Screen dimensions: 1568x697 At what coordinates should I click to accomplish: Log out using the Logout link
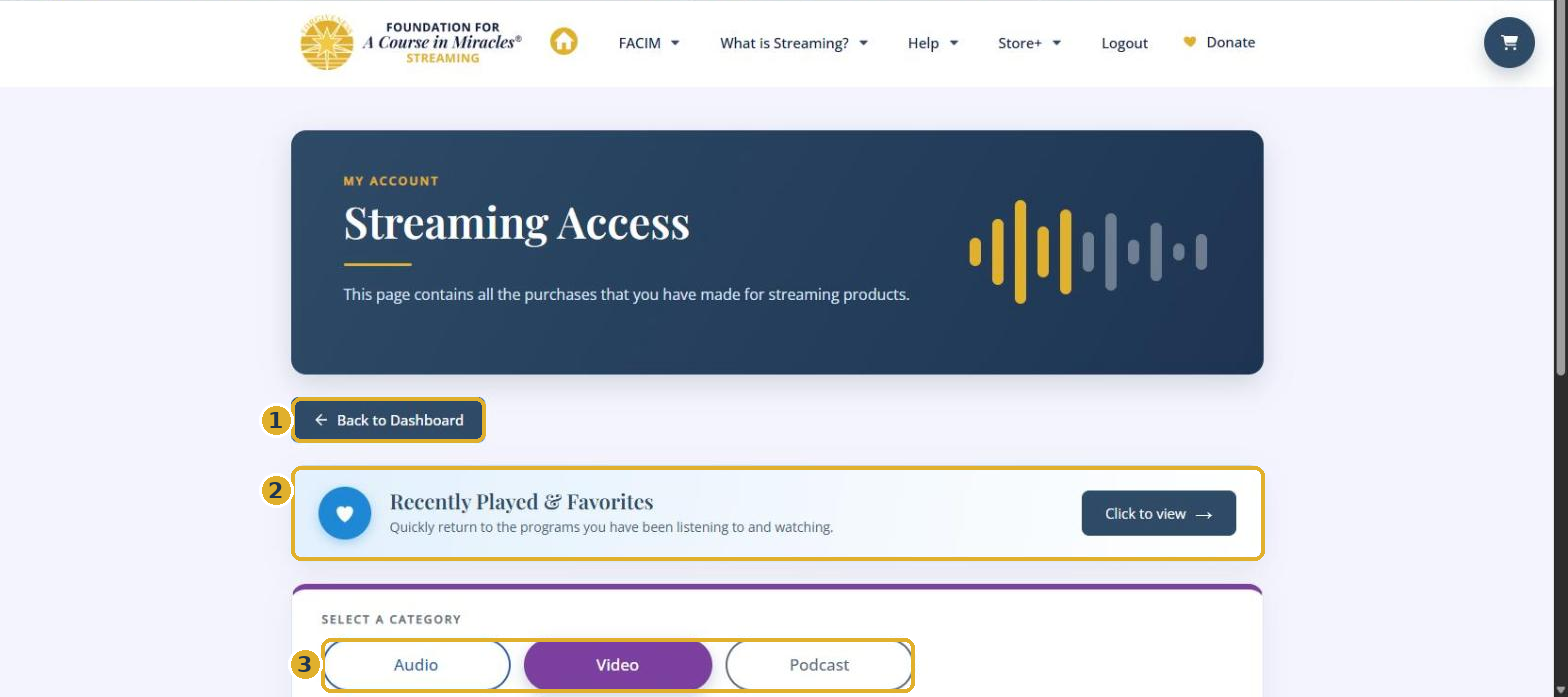(x=1124, y=43)
